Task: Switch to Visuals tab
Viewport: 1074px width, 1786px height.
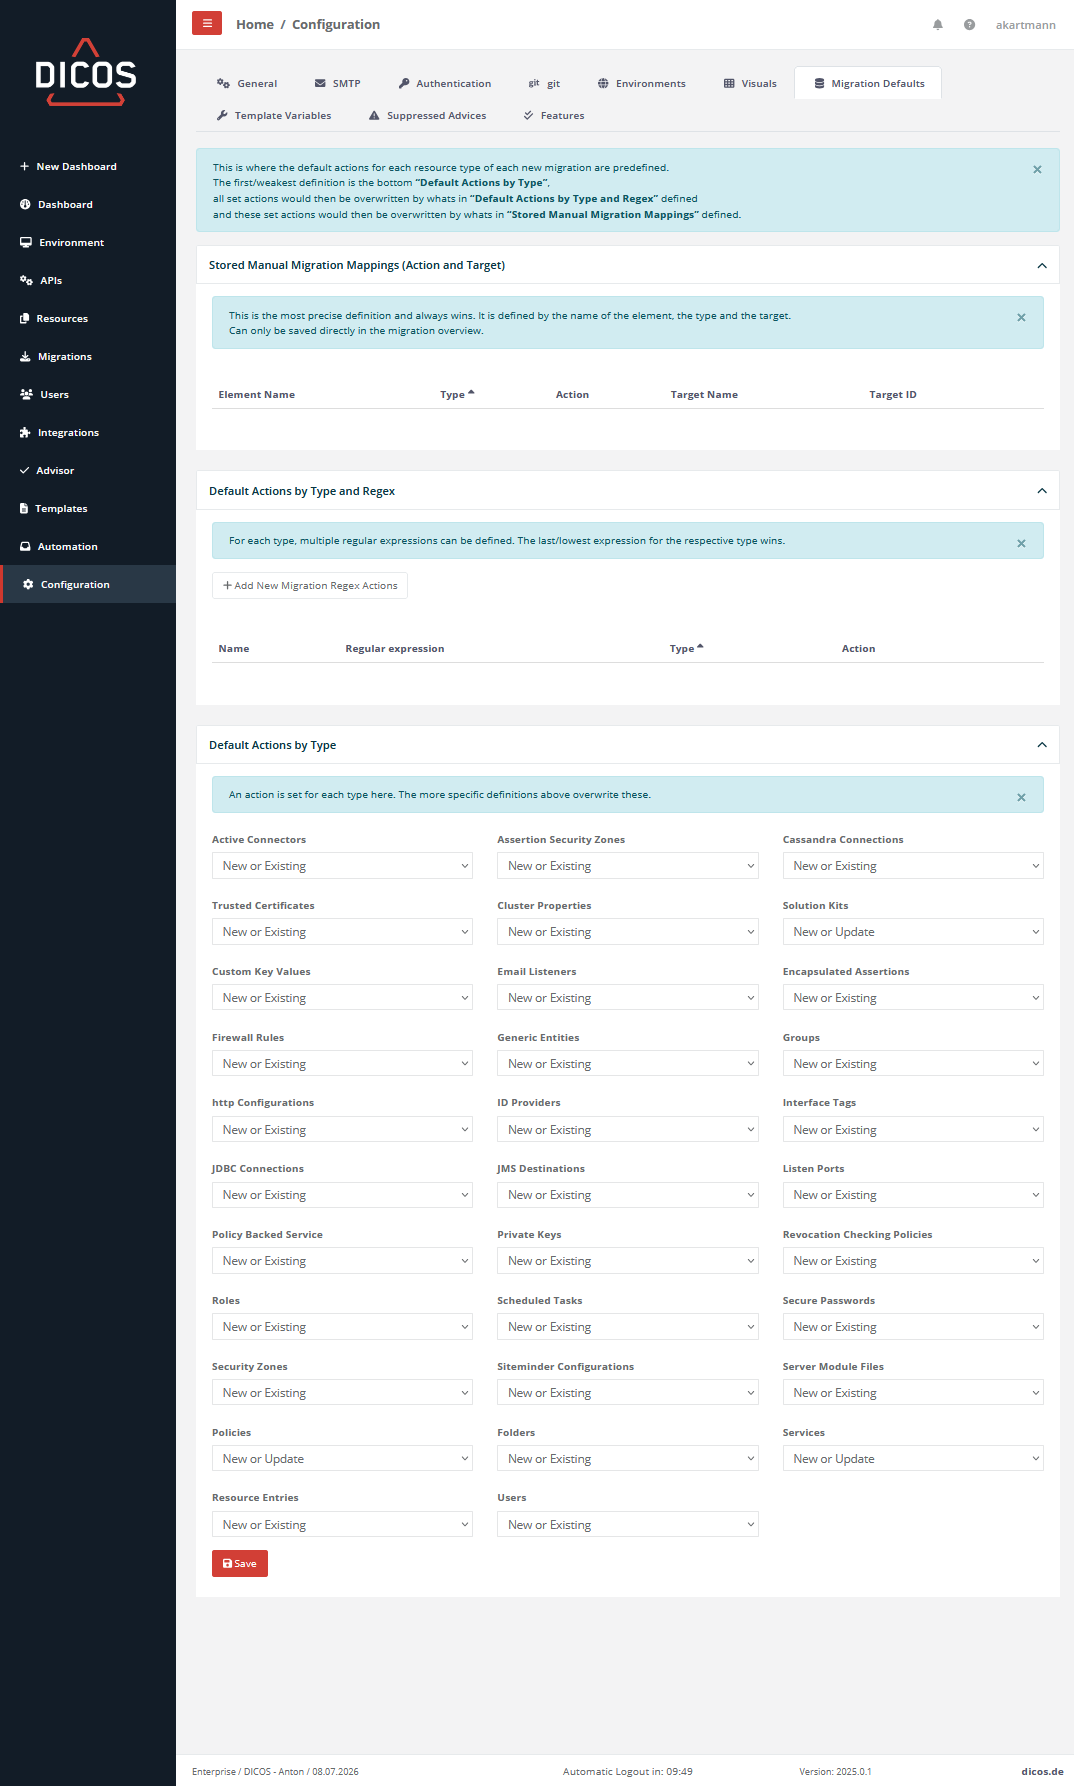Action: (750, 84)
